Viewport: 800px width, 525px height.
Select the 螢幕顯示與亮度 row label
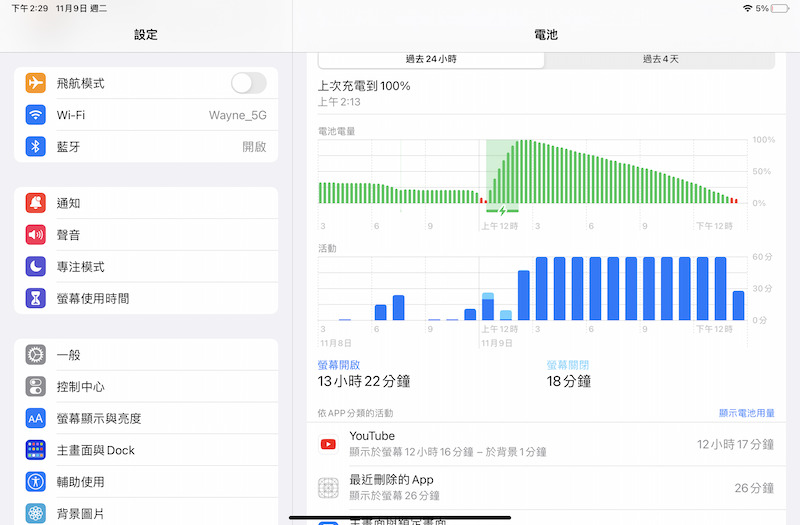point(99,418)
